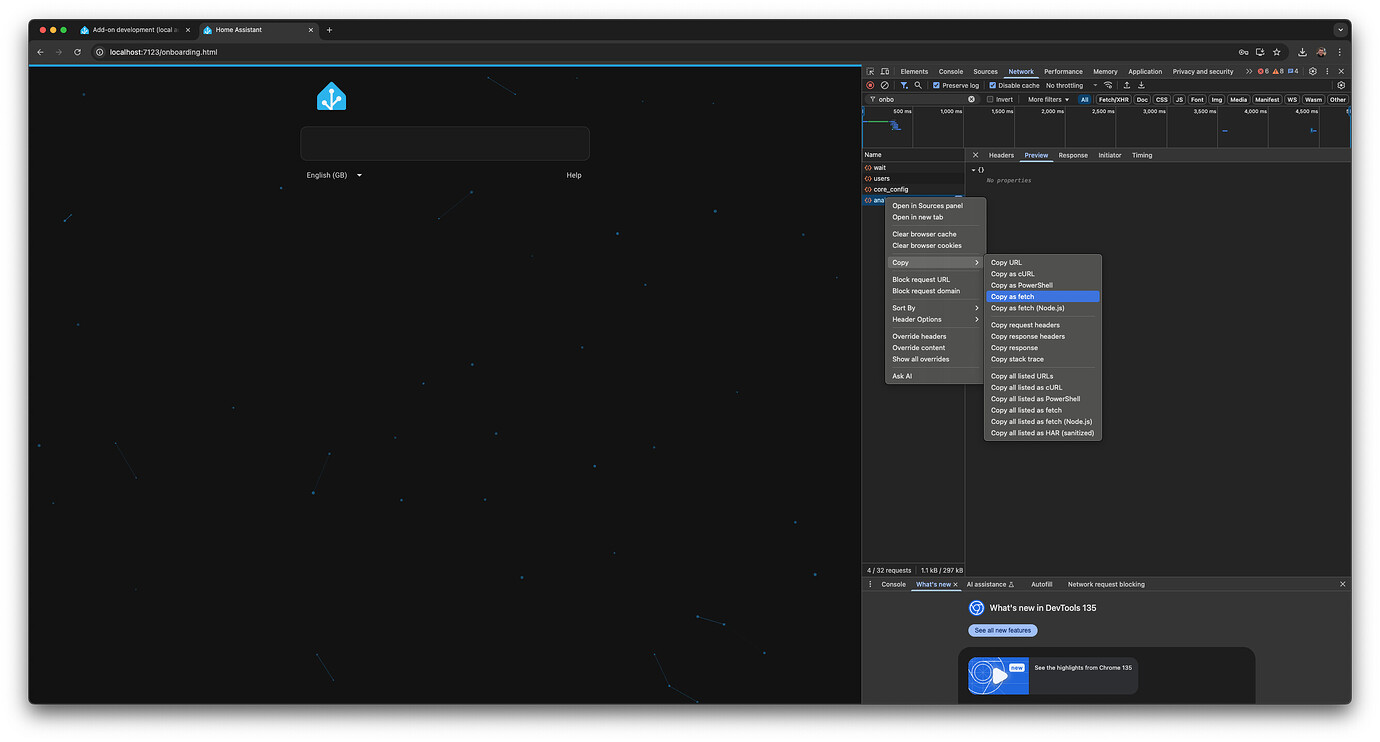Stop recording network log with red record icon
Viewport: 1380px width, 742px height.
coord(869,85)
